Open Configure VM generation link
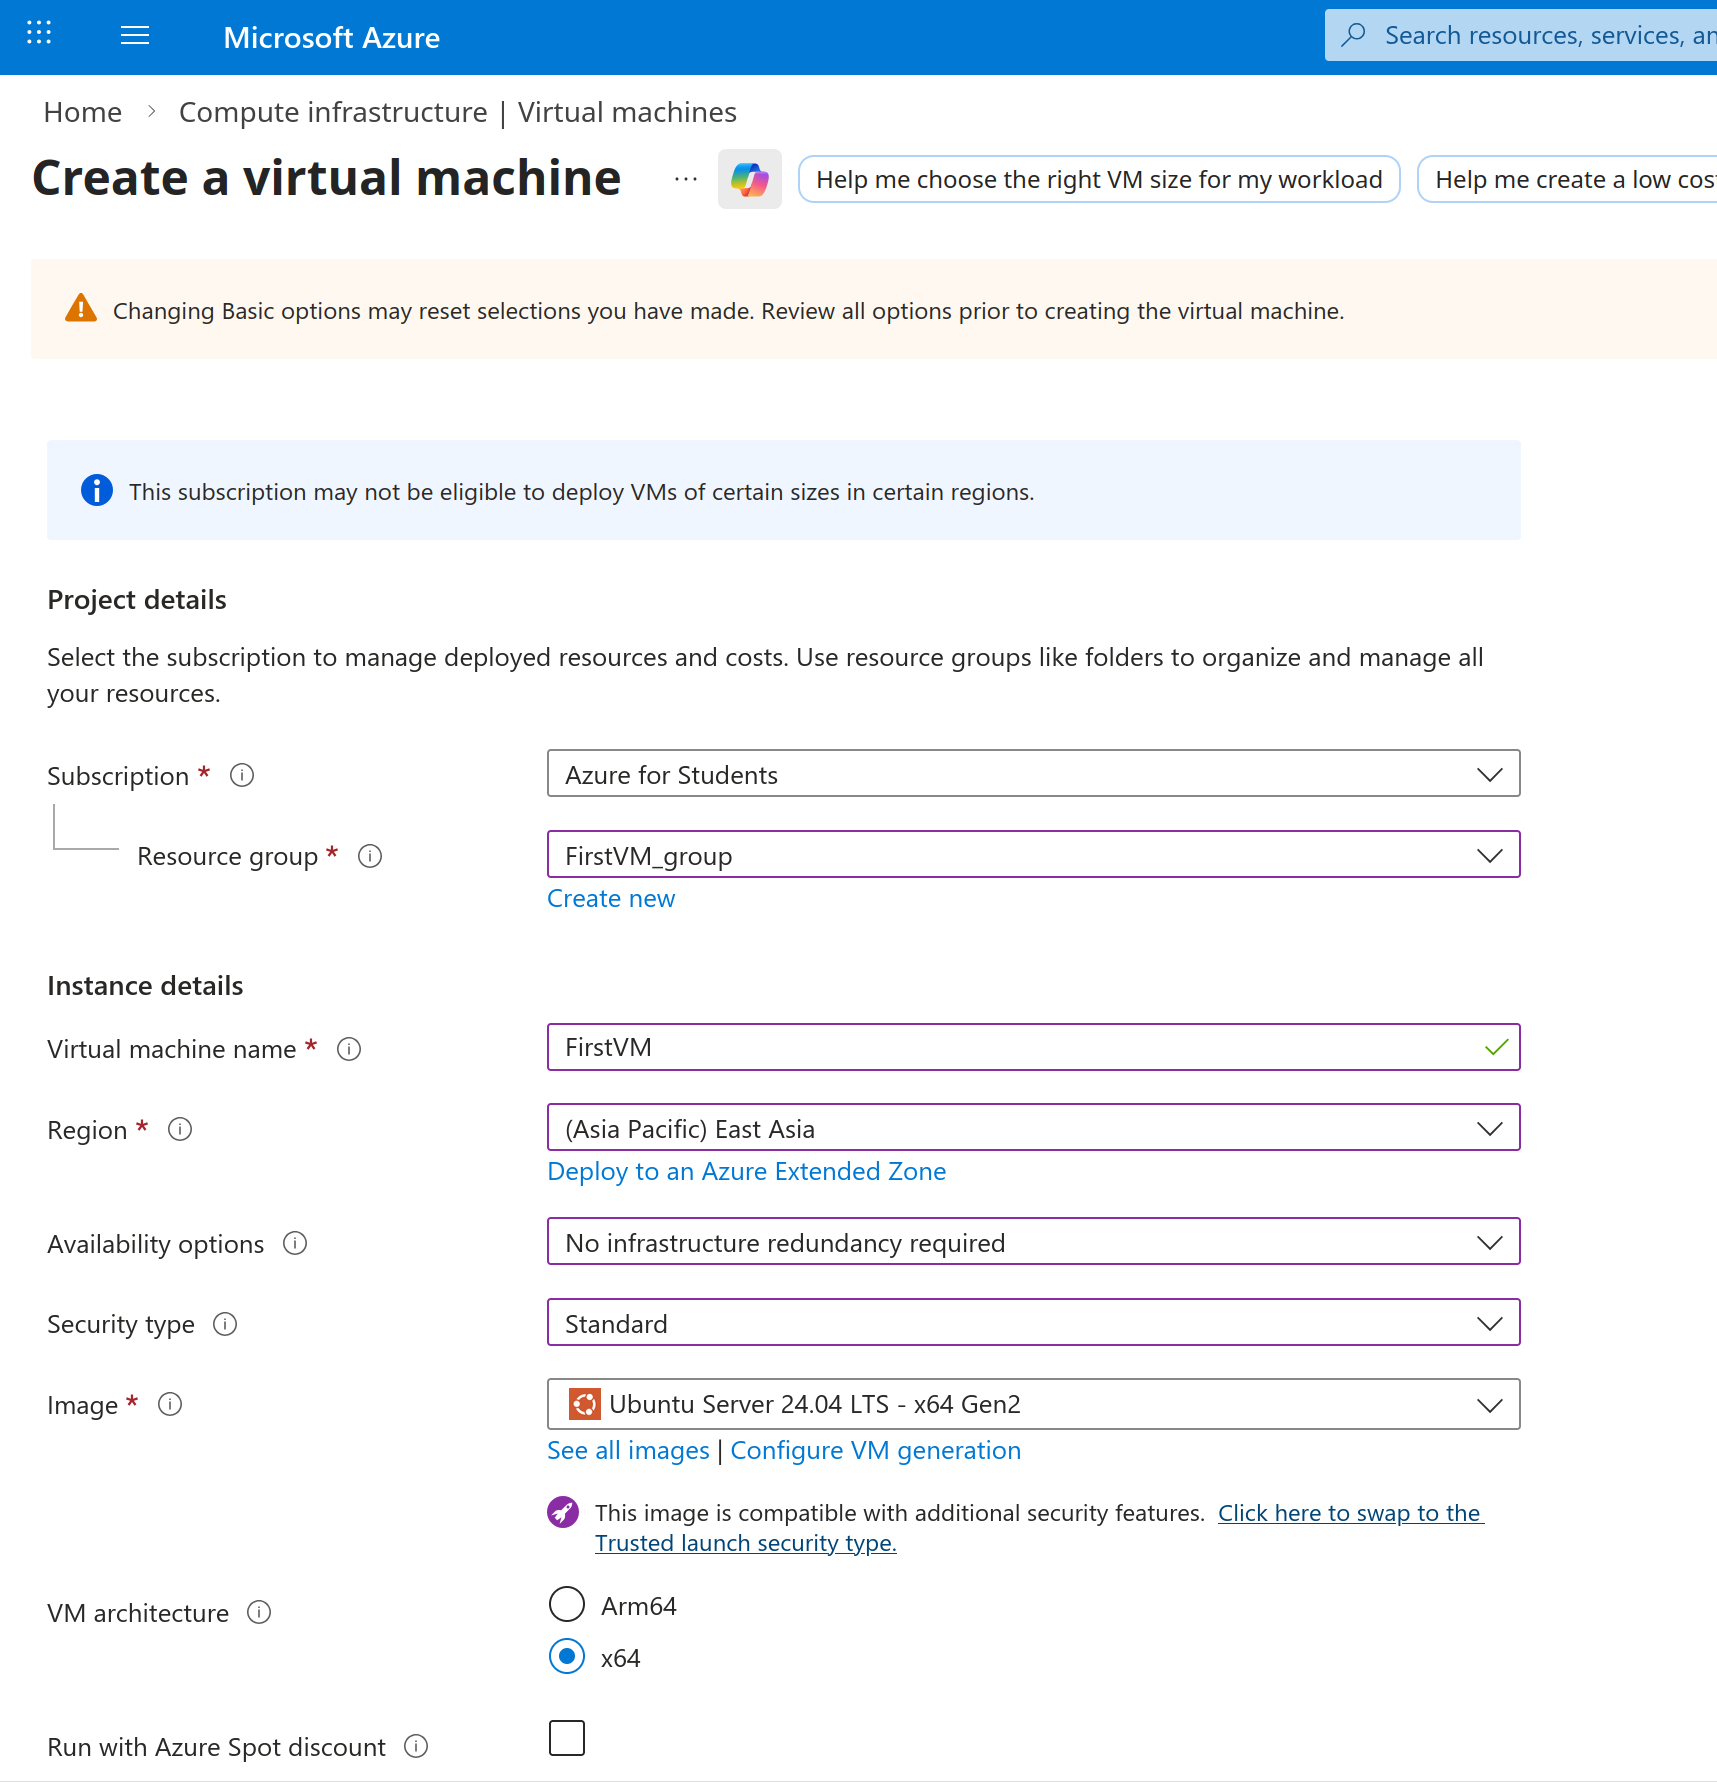Image resolution: width=1717 pixels, height=1782 pixels. click(x=876, y=1450)
